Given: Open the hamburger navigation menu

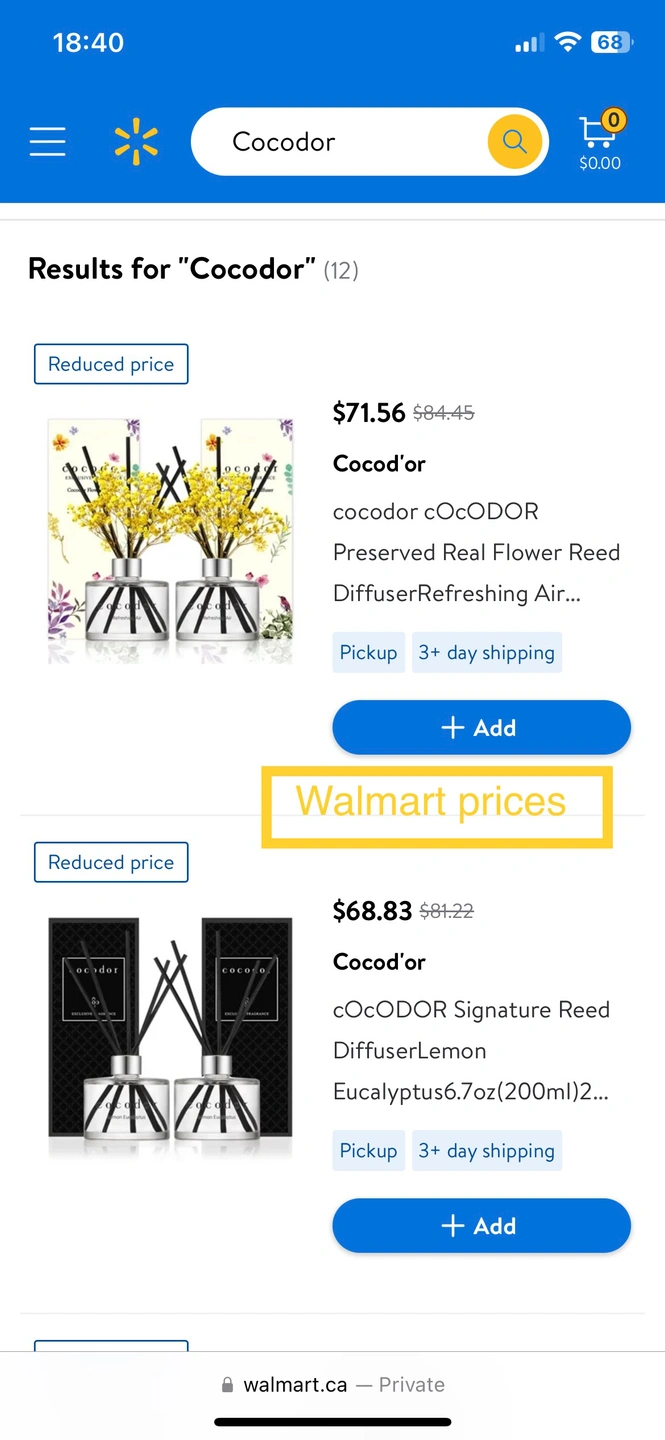Looking at the screenshot, I should tap(47, 142).
